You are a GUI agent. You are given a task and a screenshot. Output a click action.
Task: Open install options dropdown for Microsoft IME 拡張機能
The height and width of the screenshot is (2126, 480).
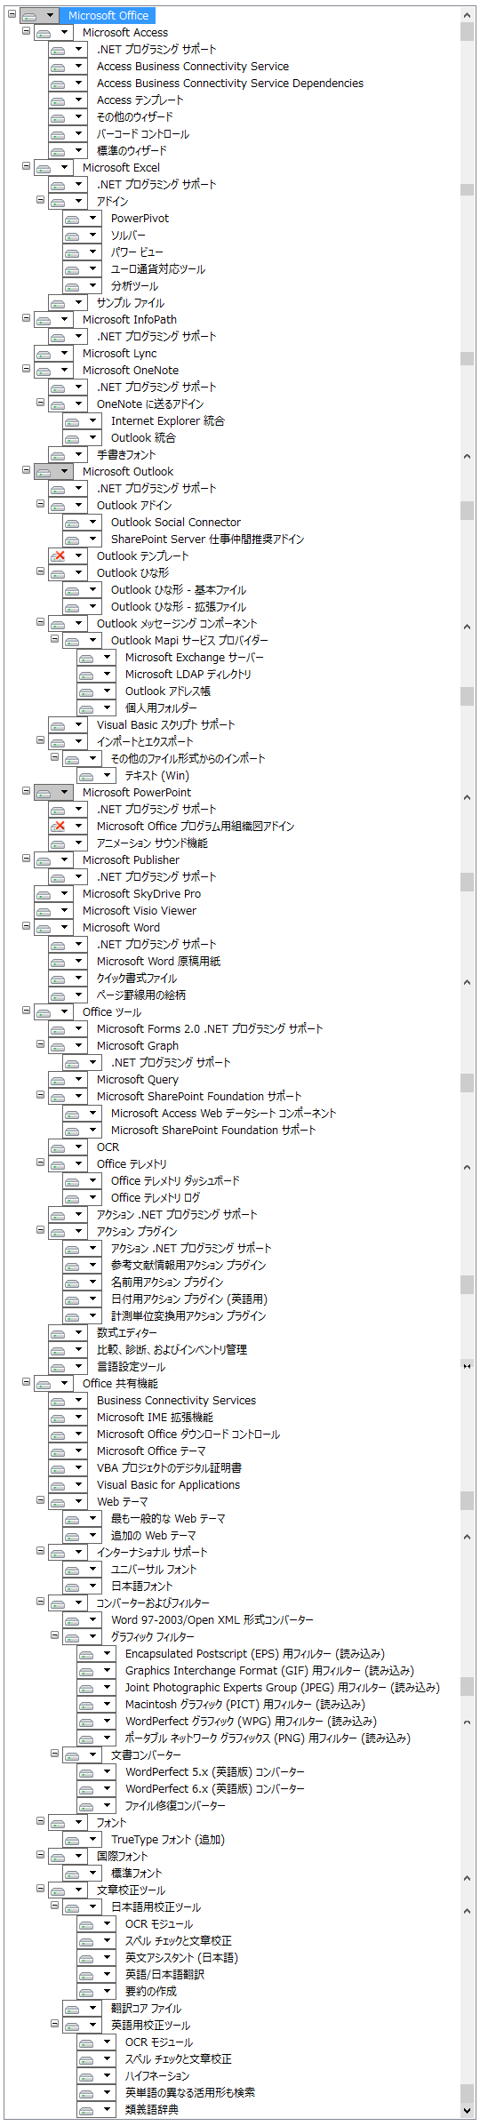[x=79, y=1418]
